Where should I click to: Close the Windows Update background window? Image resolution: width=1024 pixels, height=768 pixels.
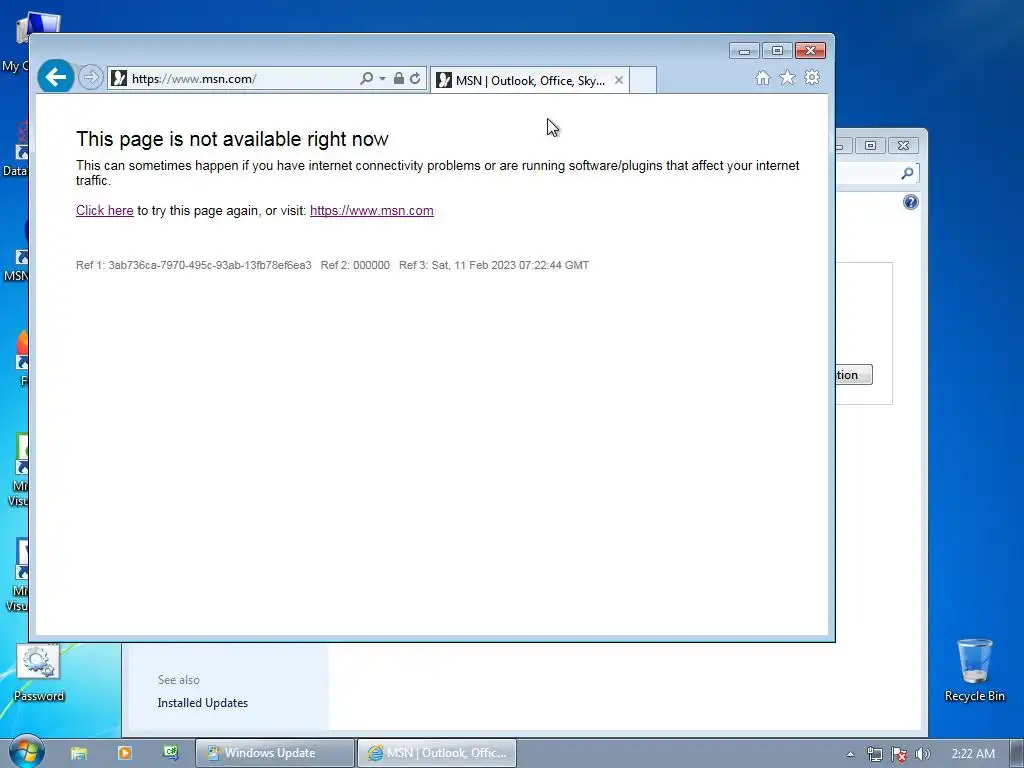click(x=903, y=145)
